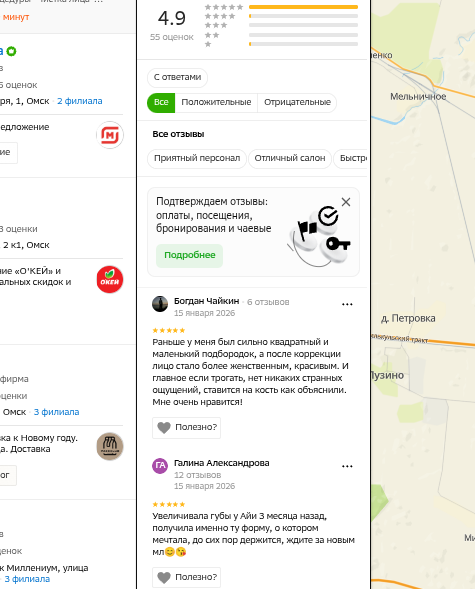This screenshot has width=475, height=589.
Task: Click the 'Подробнее' button
Action: [x=190, y=255]
